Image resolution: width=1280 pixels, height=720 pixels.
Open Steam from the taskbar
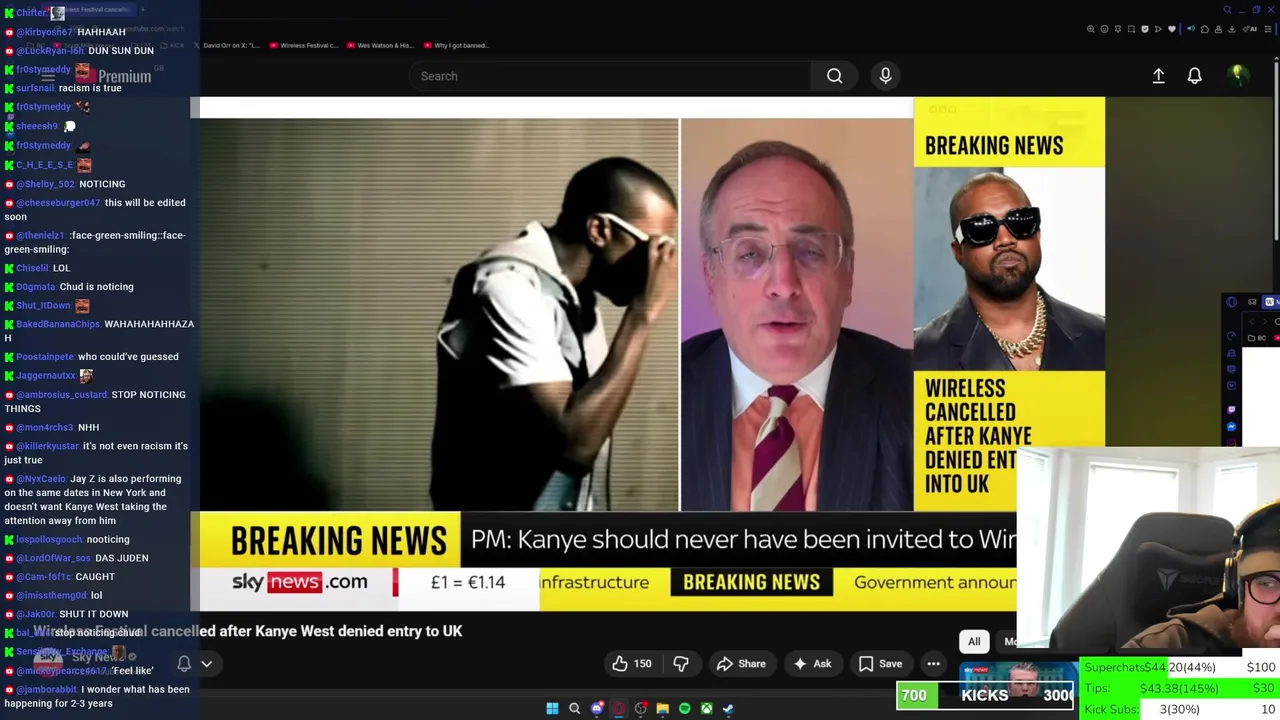click(728, 708)
